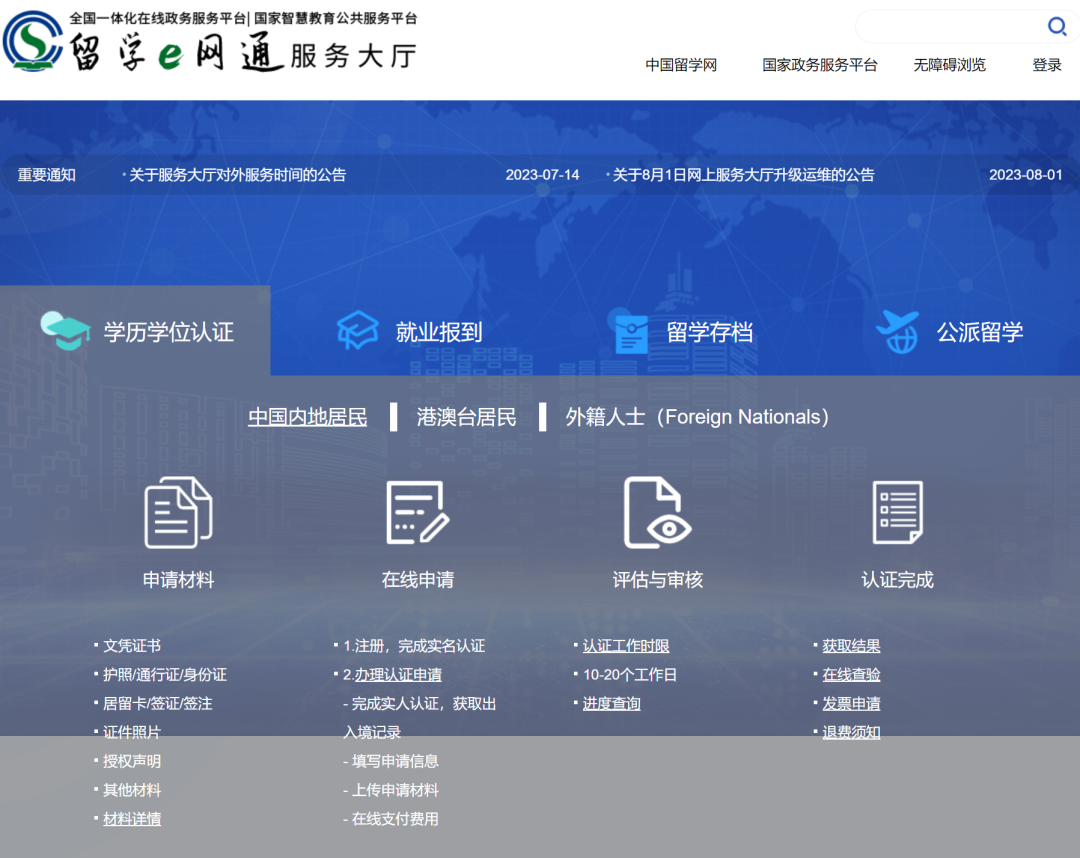Click the 登录 login link
1080x858 pixels.
click(1046, 64)
